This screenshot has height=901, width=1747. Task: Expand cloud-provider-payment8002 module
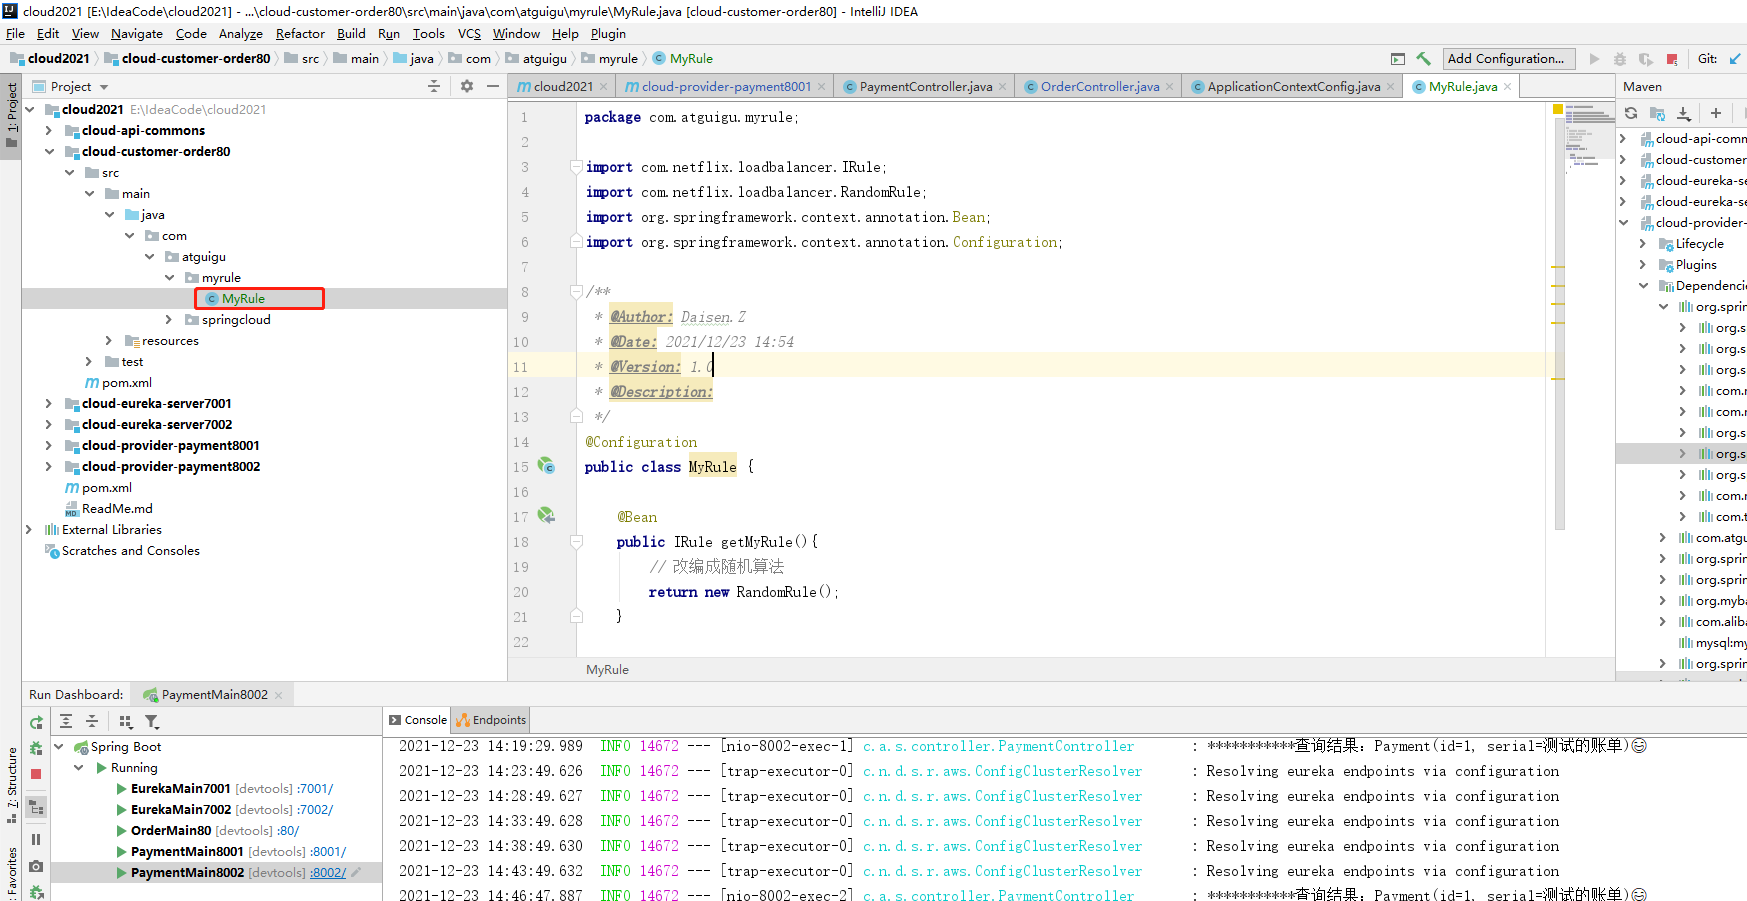pyautogui.click(x=49, y=467)
